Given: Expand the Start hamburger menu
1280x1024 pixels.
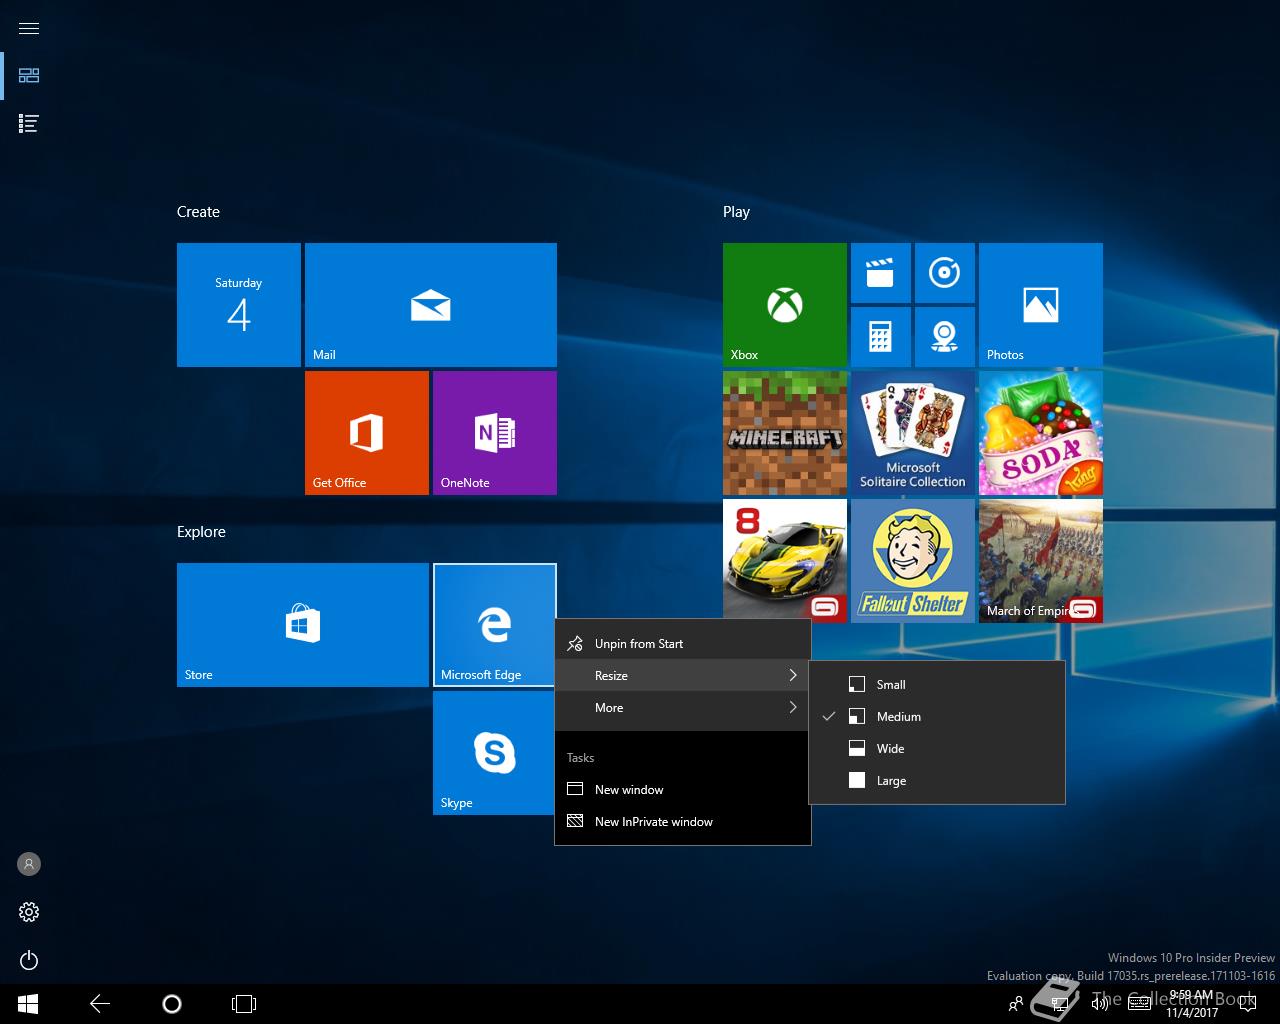Looking at the screenshot, I should pyautogui.click(x=29, y=28).
